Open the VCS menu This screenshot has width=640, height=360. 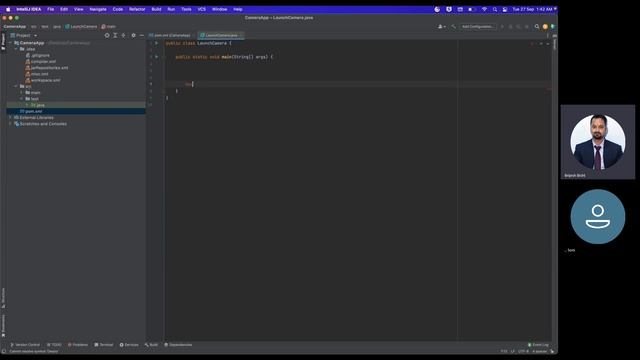(x=202, y=9)
